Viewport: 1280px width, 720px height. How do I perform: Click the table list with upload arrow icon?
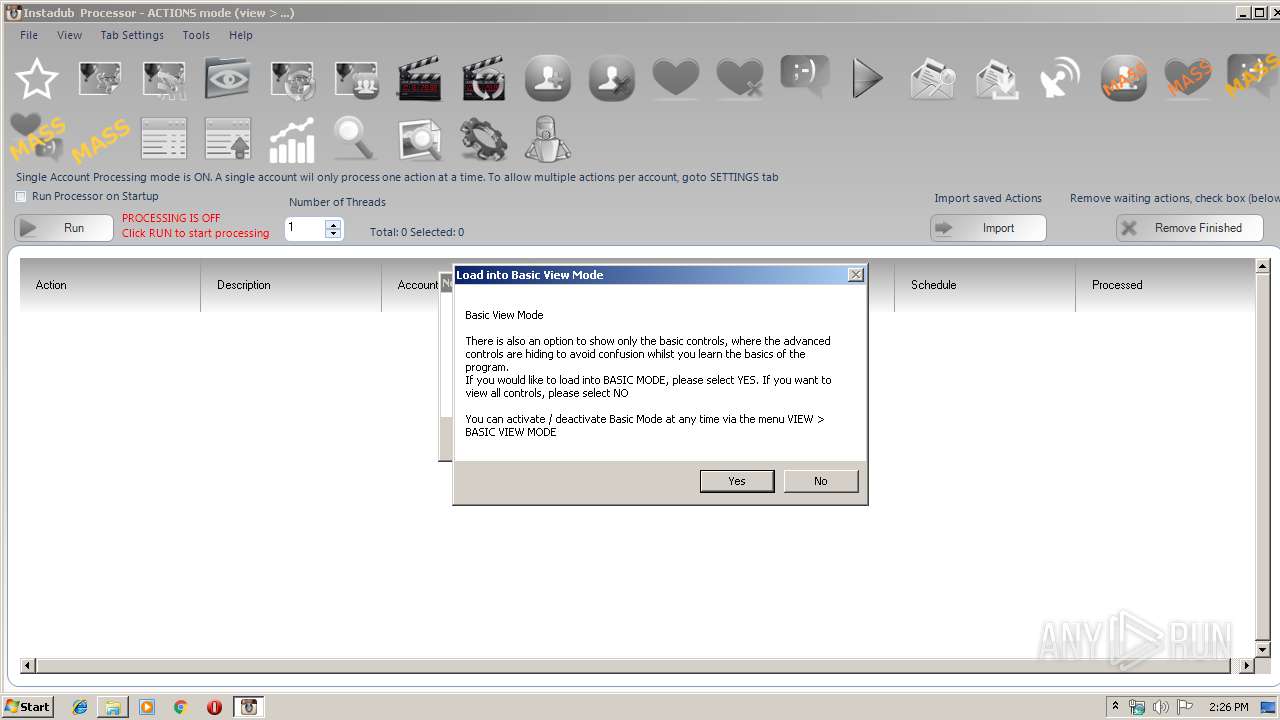click(228, 139)
